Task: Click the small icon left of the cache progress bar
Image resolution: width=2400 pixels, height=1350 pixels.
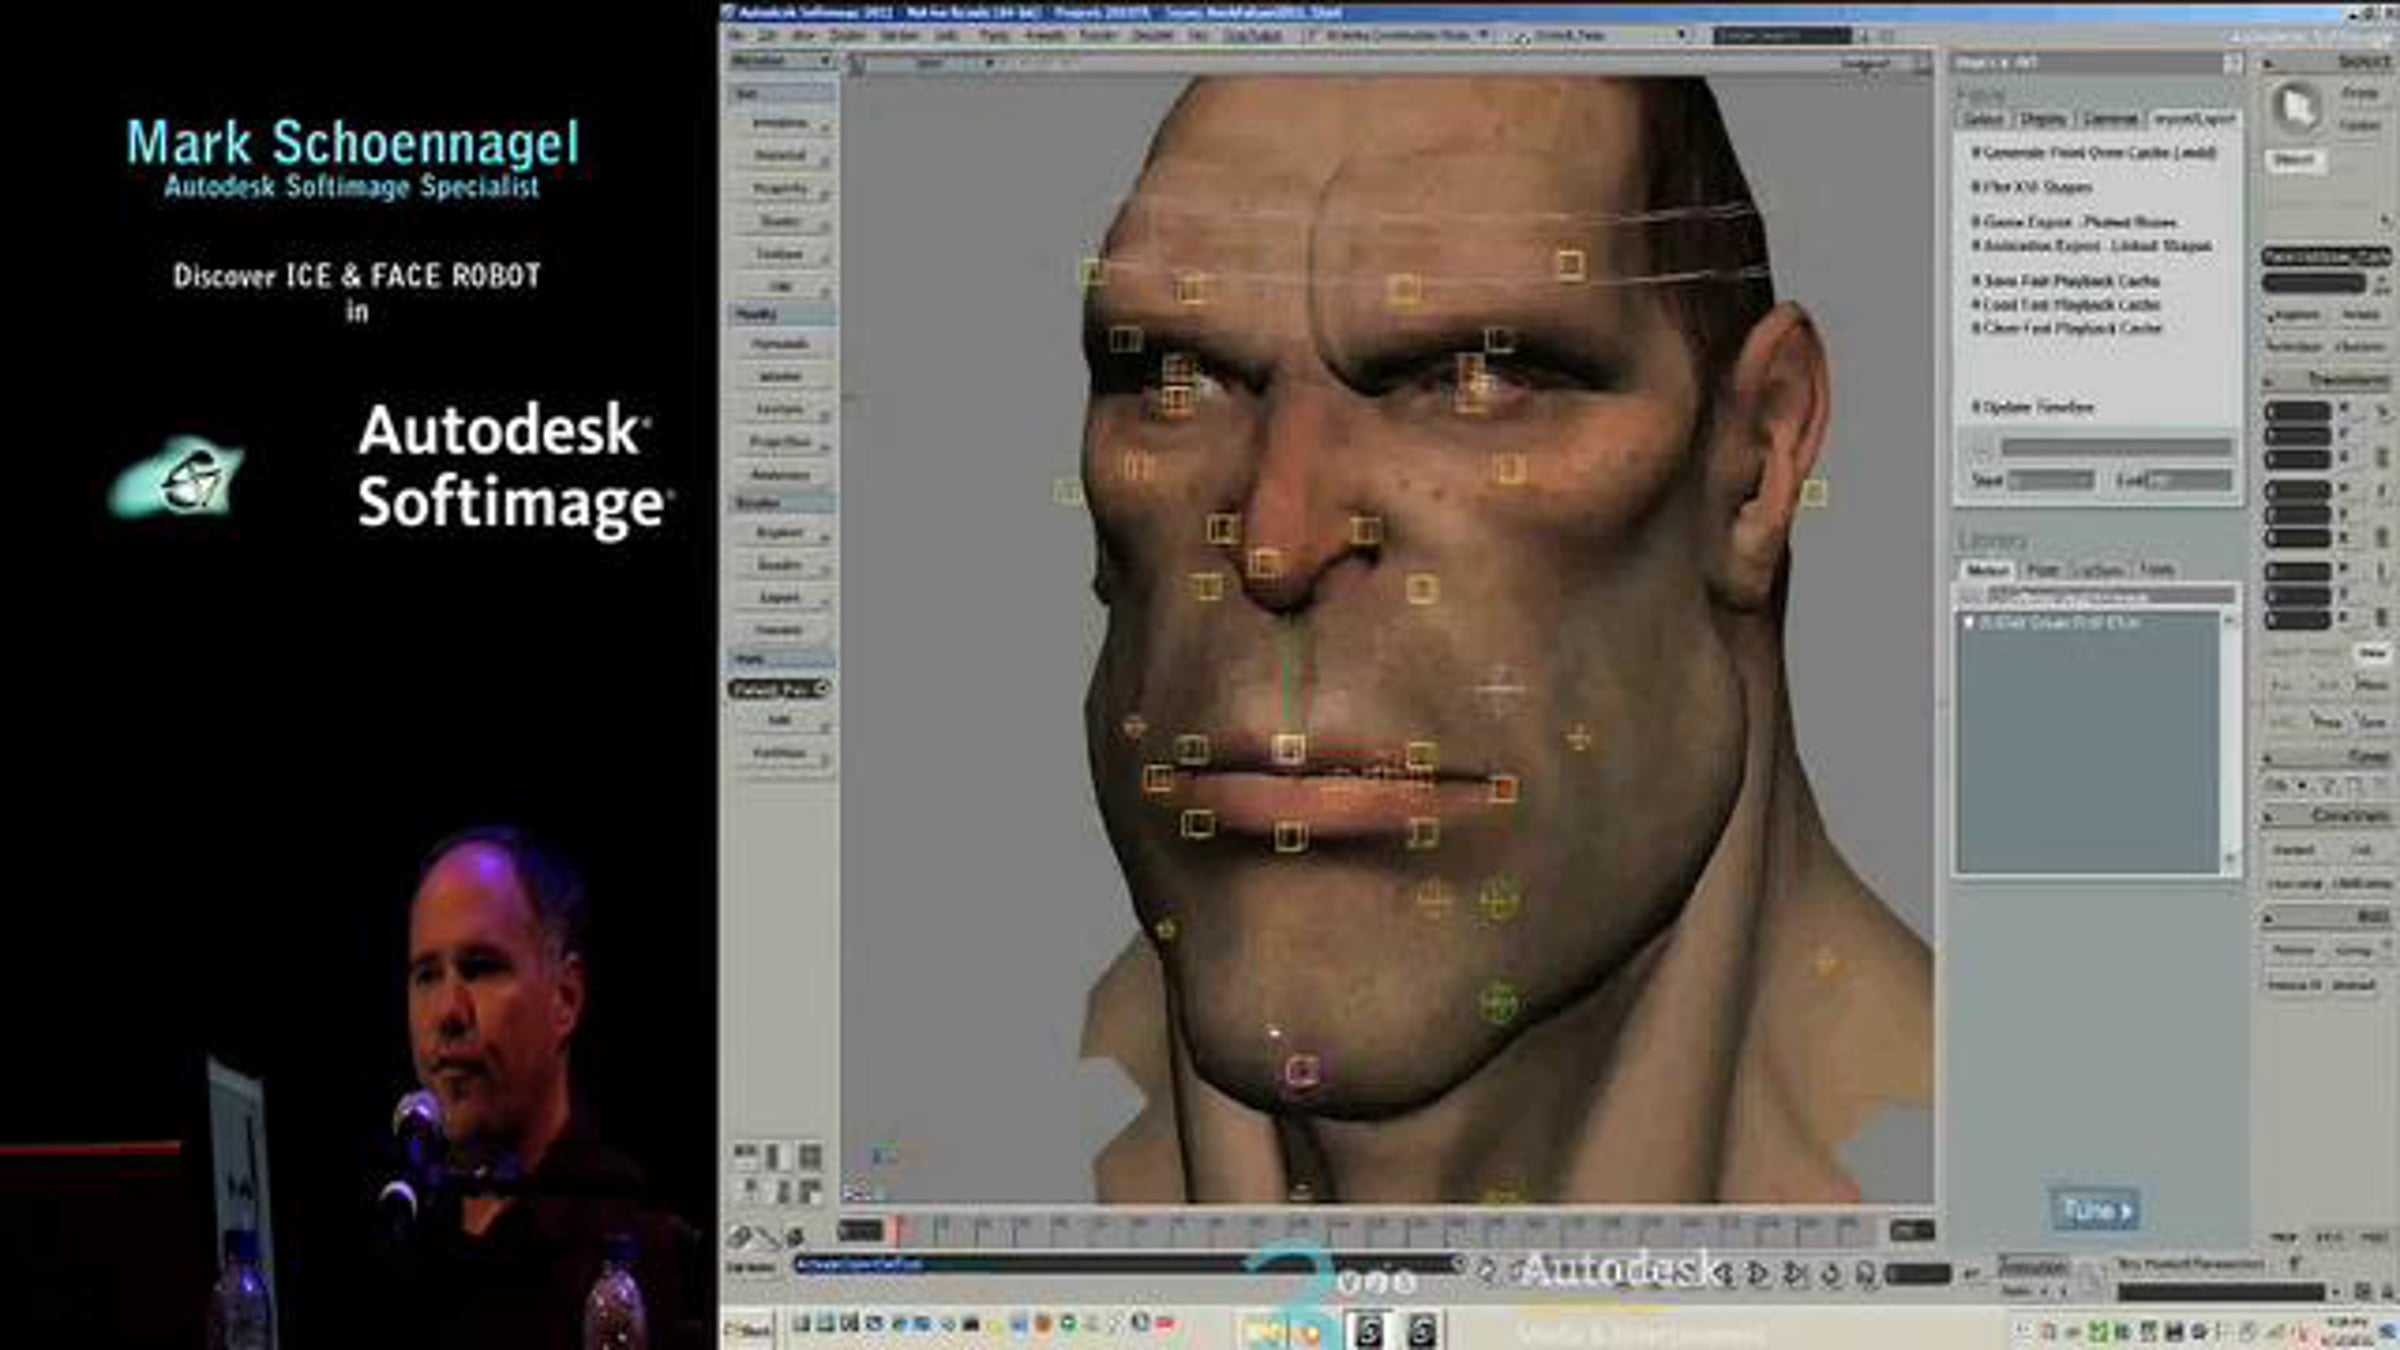Action: tap(1981, 447)
